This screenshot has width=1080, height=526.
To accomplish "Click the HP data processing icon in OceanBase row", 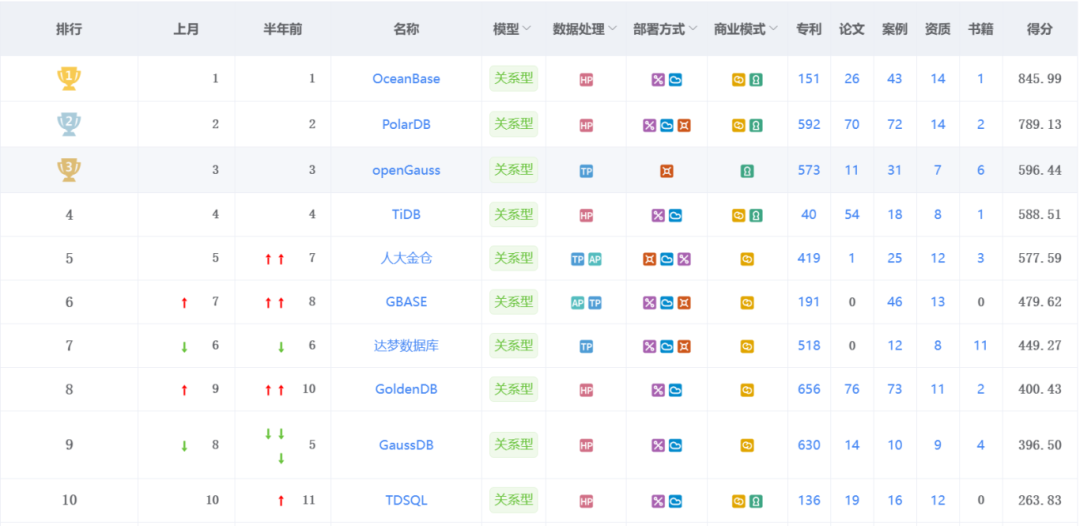I will [586, 80].
